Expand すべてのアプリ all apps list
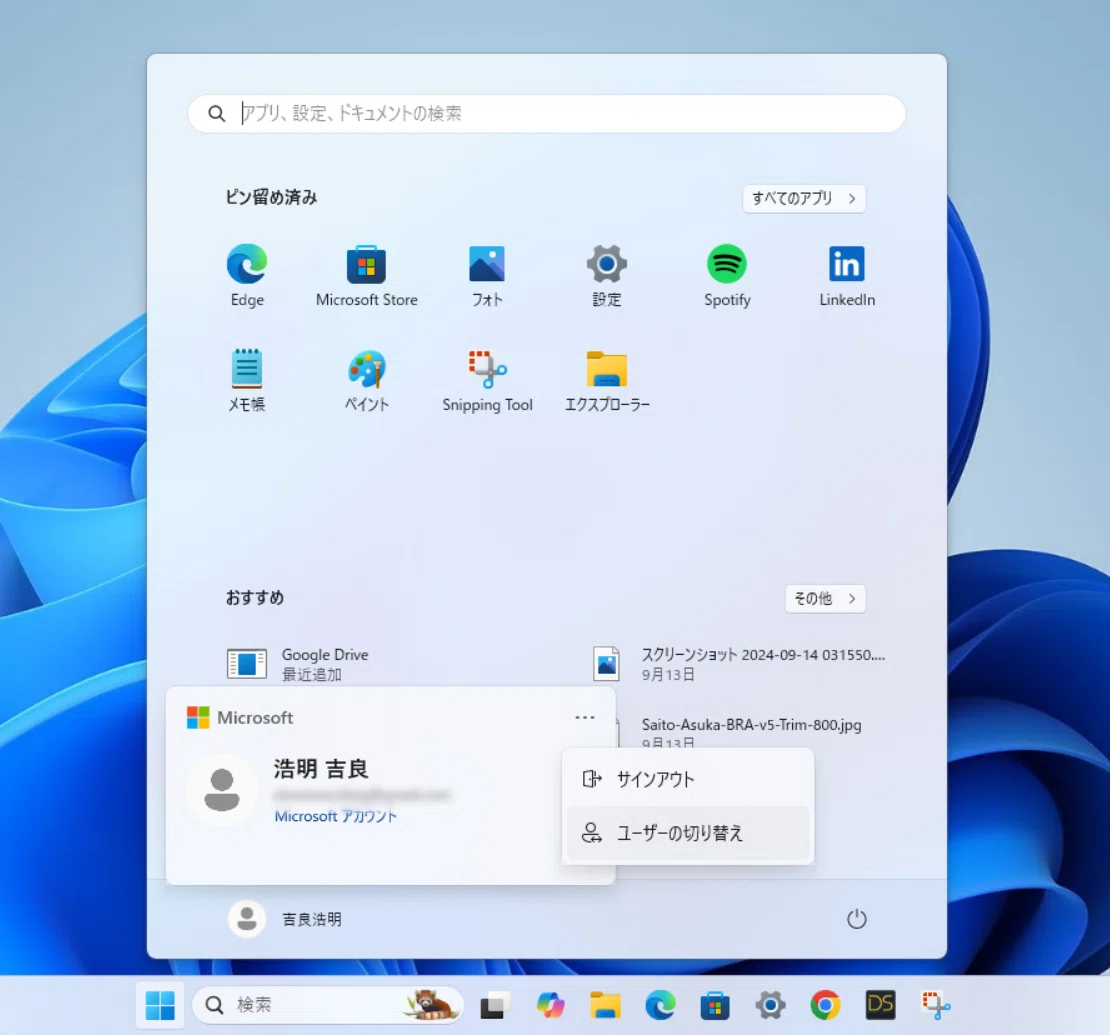Viewport: 1110px width, 1035px height. 804,198
